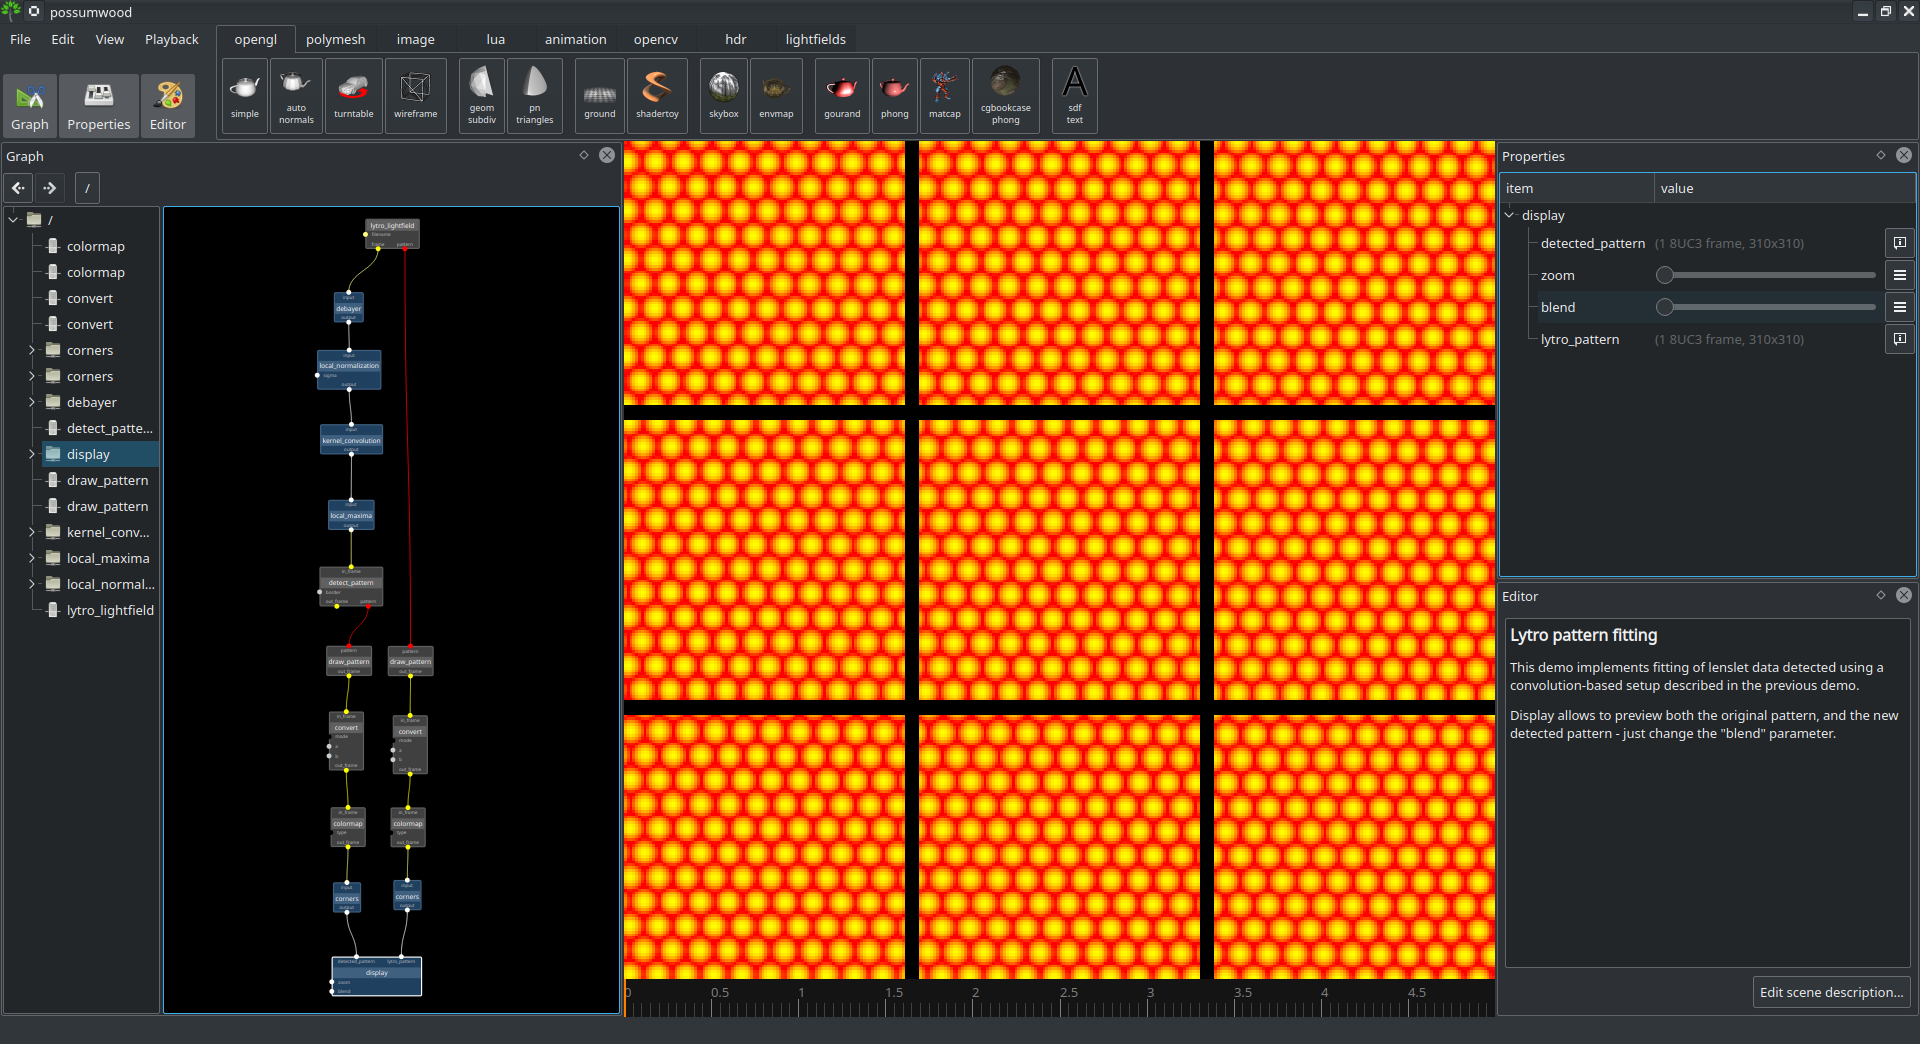The height and width of the screenshot is (1044, 1920).
Task: Toggle the Editor panel visibility
Action: (168, 105)
